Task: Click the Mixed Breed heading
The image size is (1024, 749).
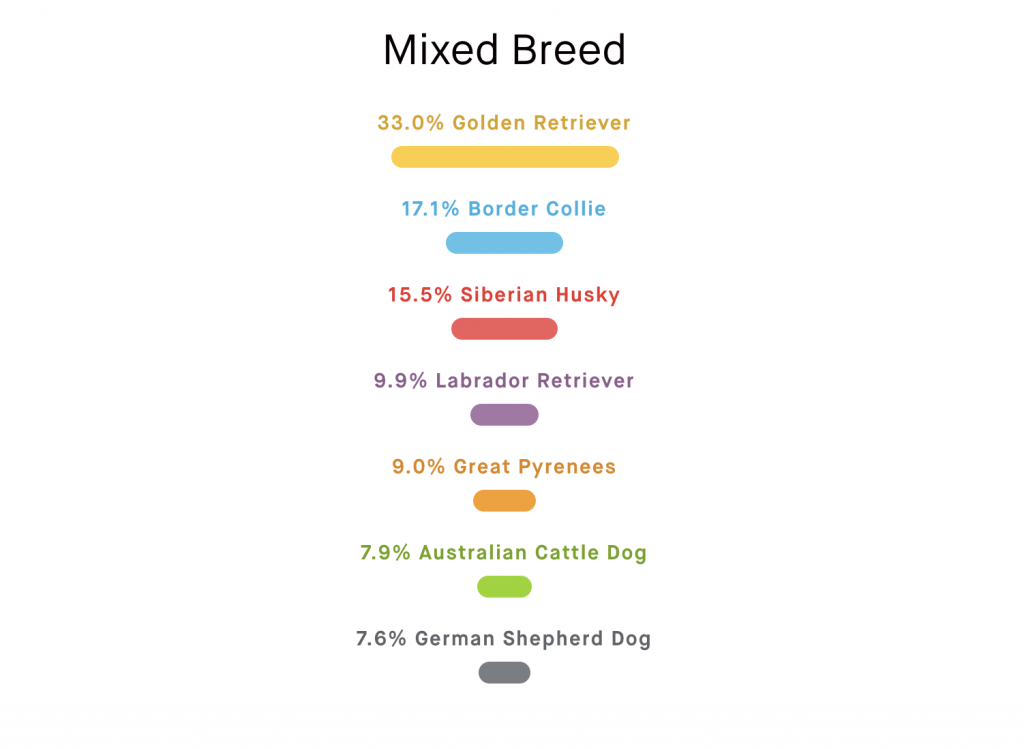Action: tap(504, 50)
